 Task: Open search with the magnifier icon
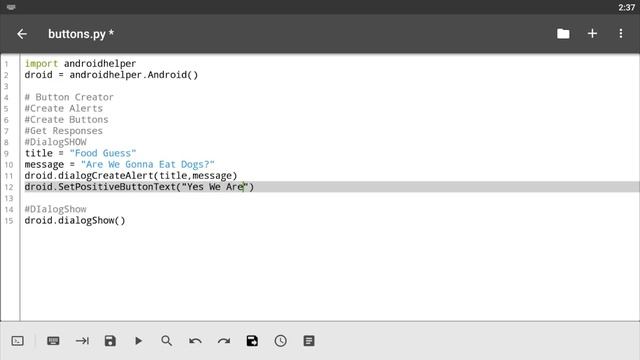pyautogui.click(x=167, y=341)
